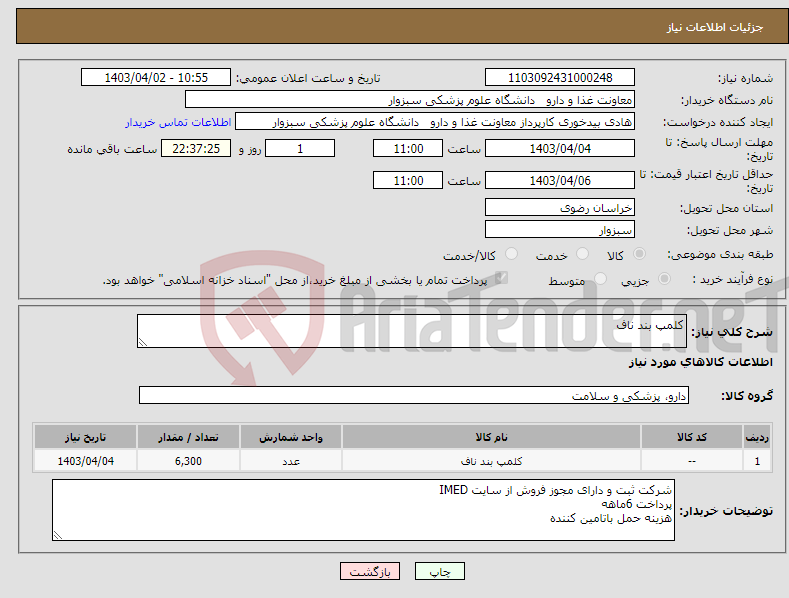Click the جزئیات اطلاعات نیاز page header

tap(715, 27)
